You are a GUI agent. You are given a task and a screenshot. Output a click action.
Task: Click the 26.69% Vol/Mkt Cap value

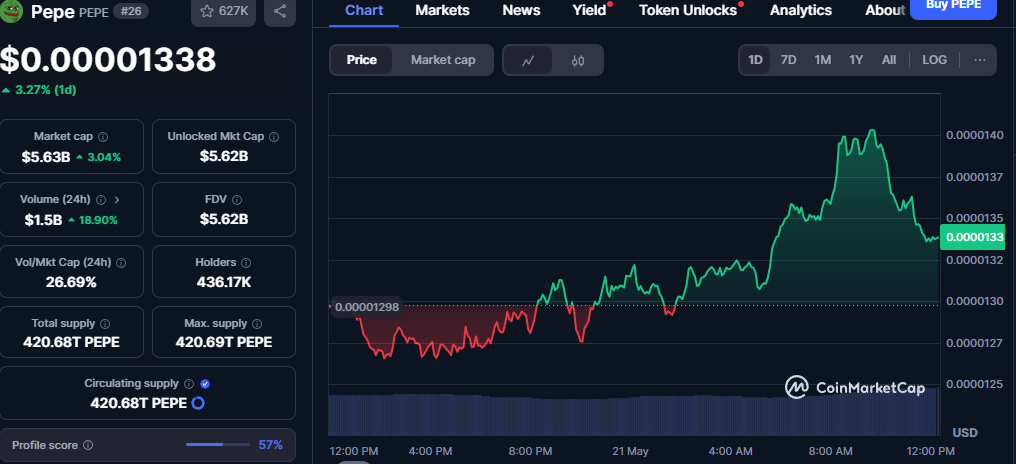pyautogui.click(x=71, y=282)
